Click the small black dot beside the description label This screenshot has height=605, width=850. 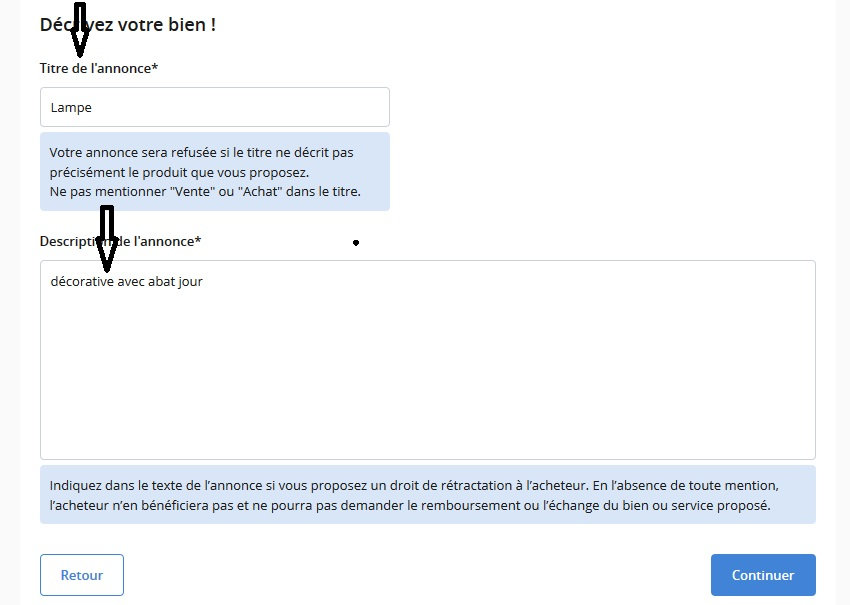click(x=356, y=243)
